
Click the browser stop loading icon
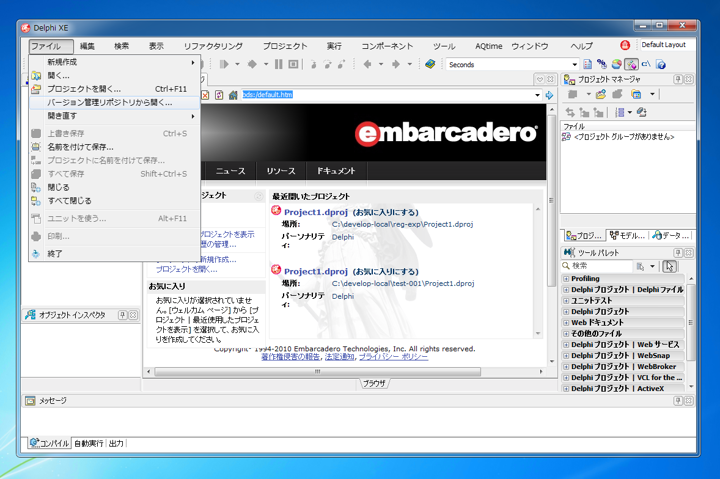coord(205,95)
